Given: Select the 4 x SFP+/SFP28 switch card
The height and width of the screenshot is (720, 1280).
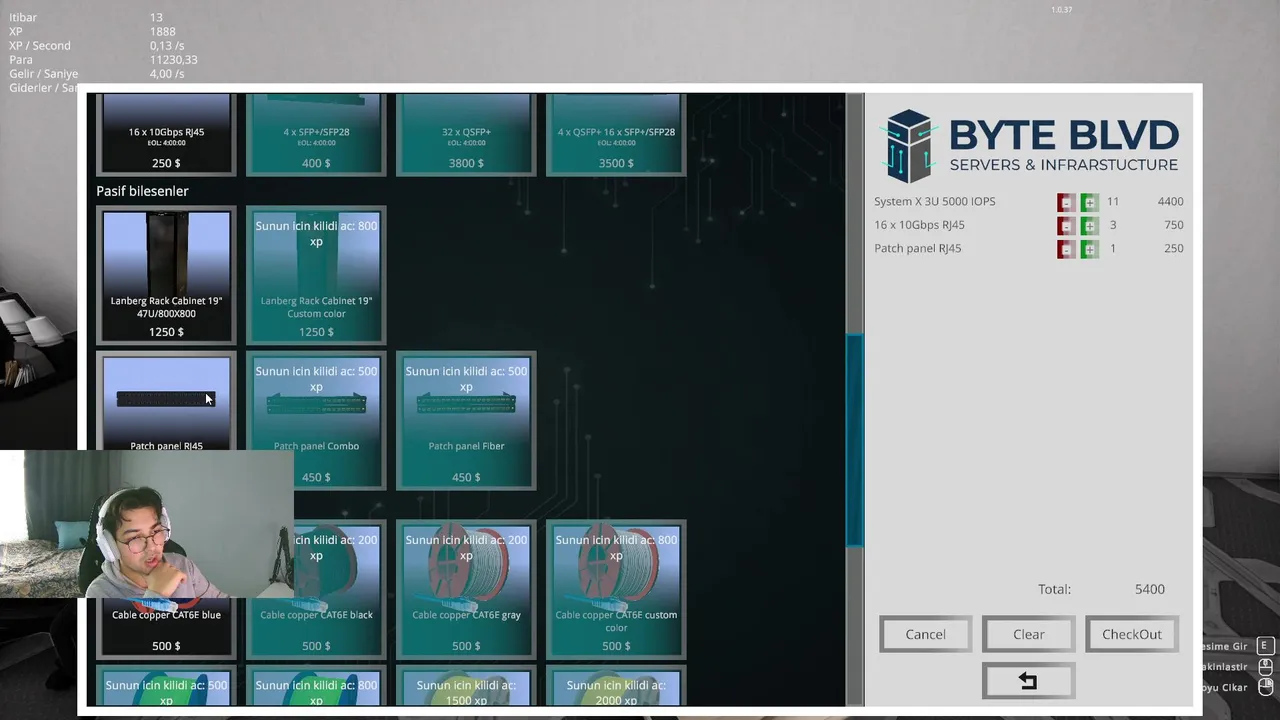Looking at the screenshot, I should click(x=316, y=135).
